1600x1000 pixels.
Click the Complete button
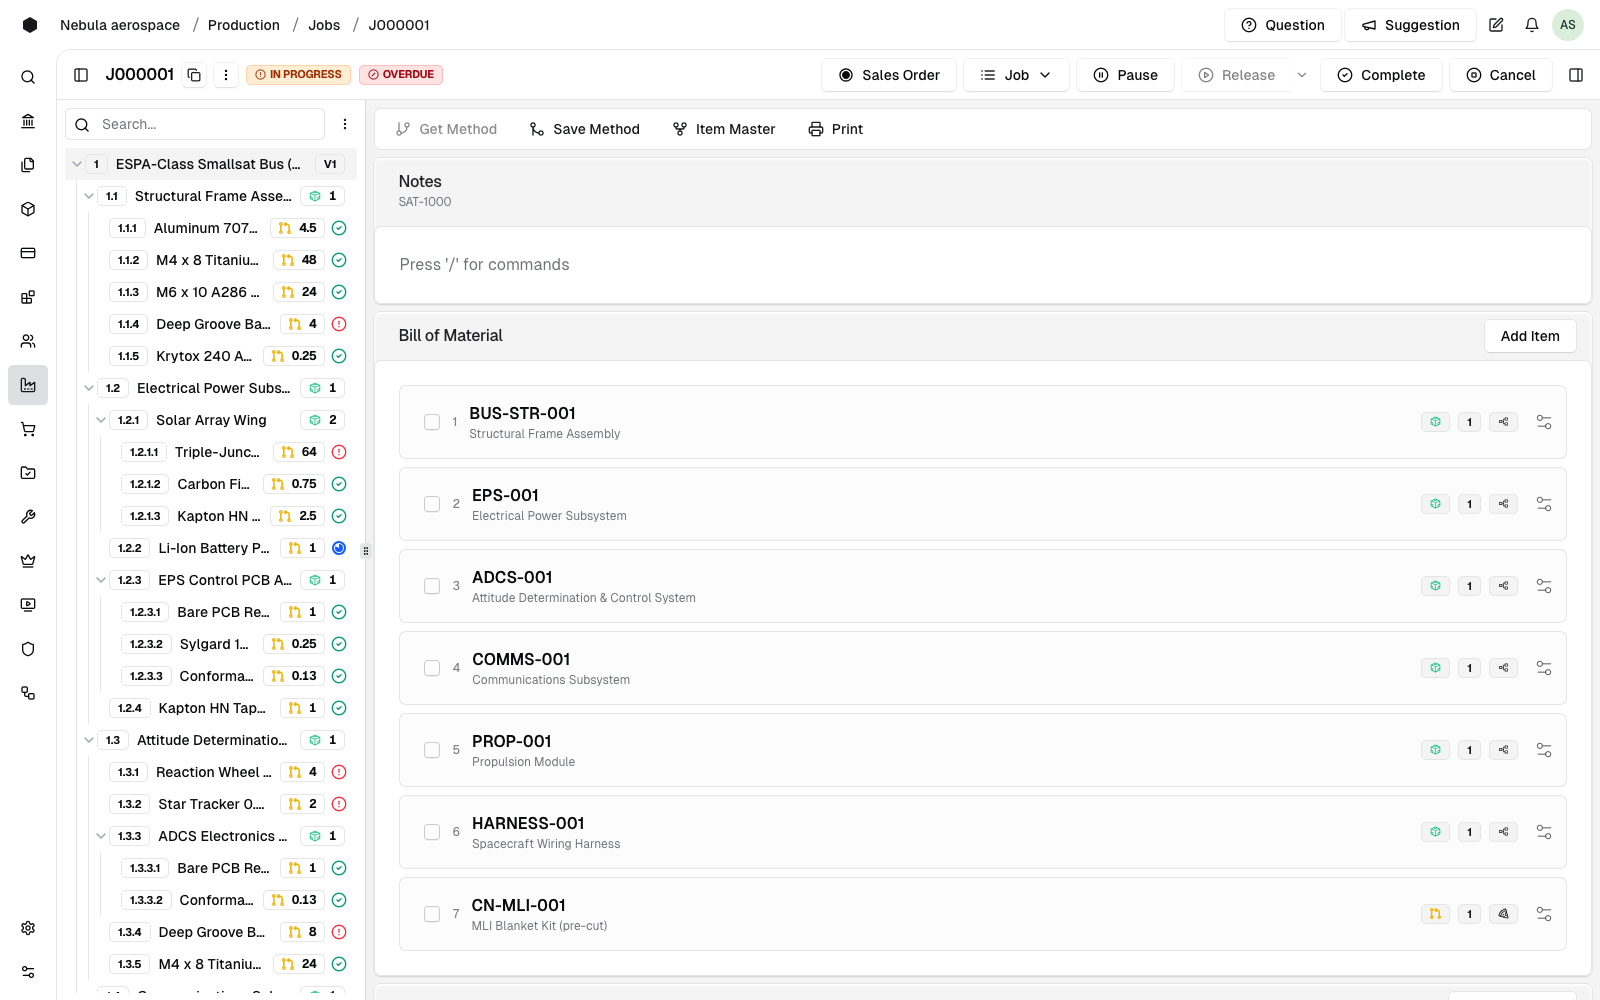pos(1381,75)
